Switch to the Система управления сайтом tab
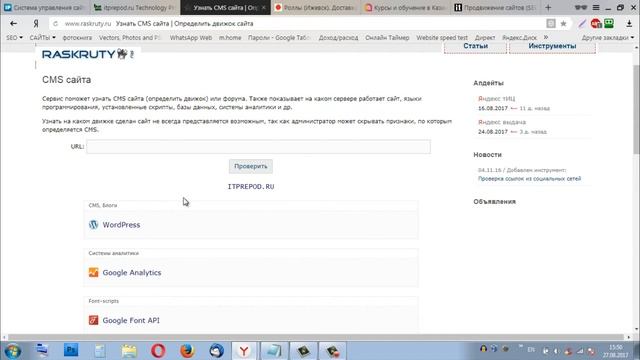This screenshot has width=640, height=360. 44,7
